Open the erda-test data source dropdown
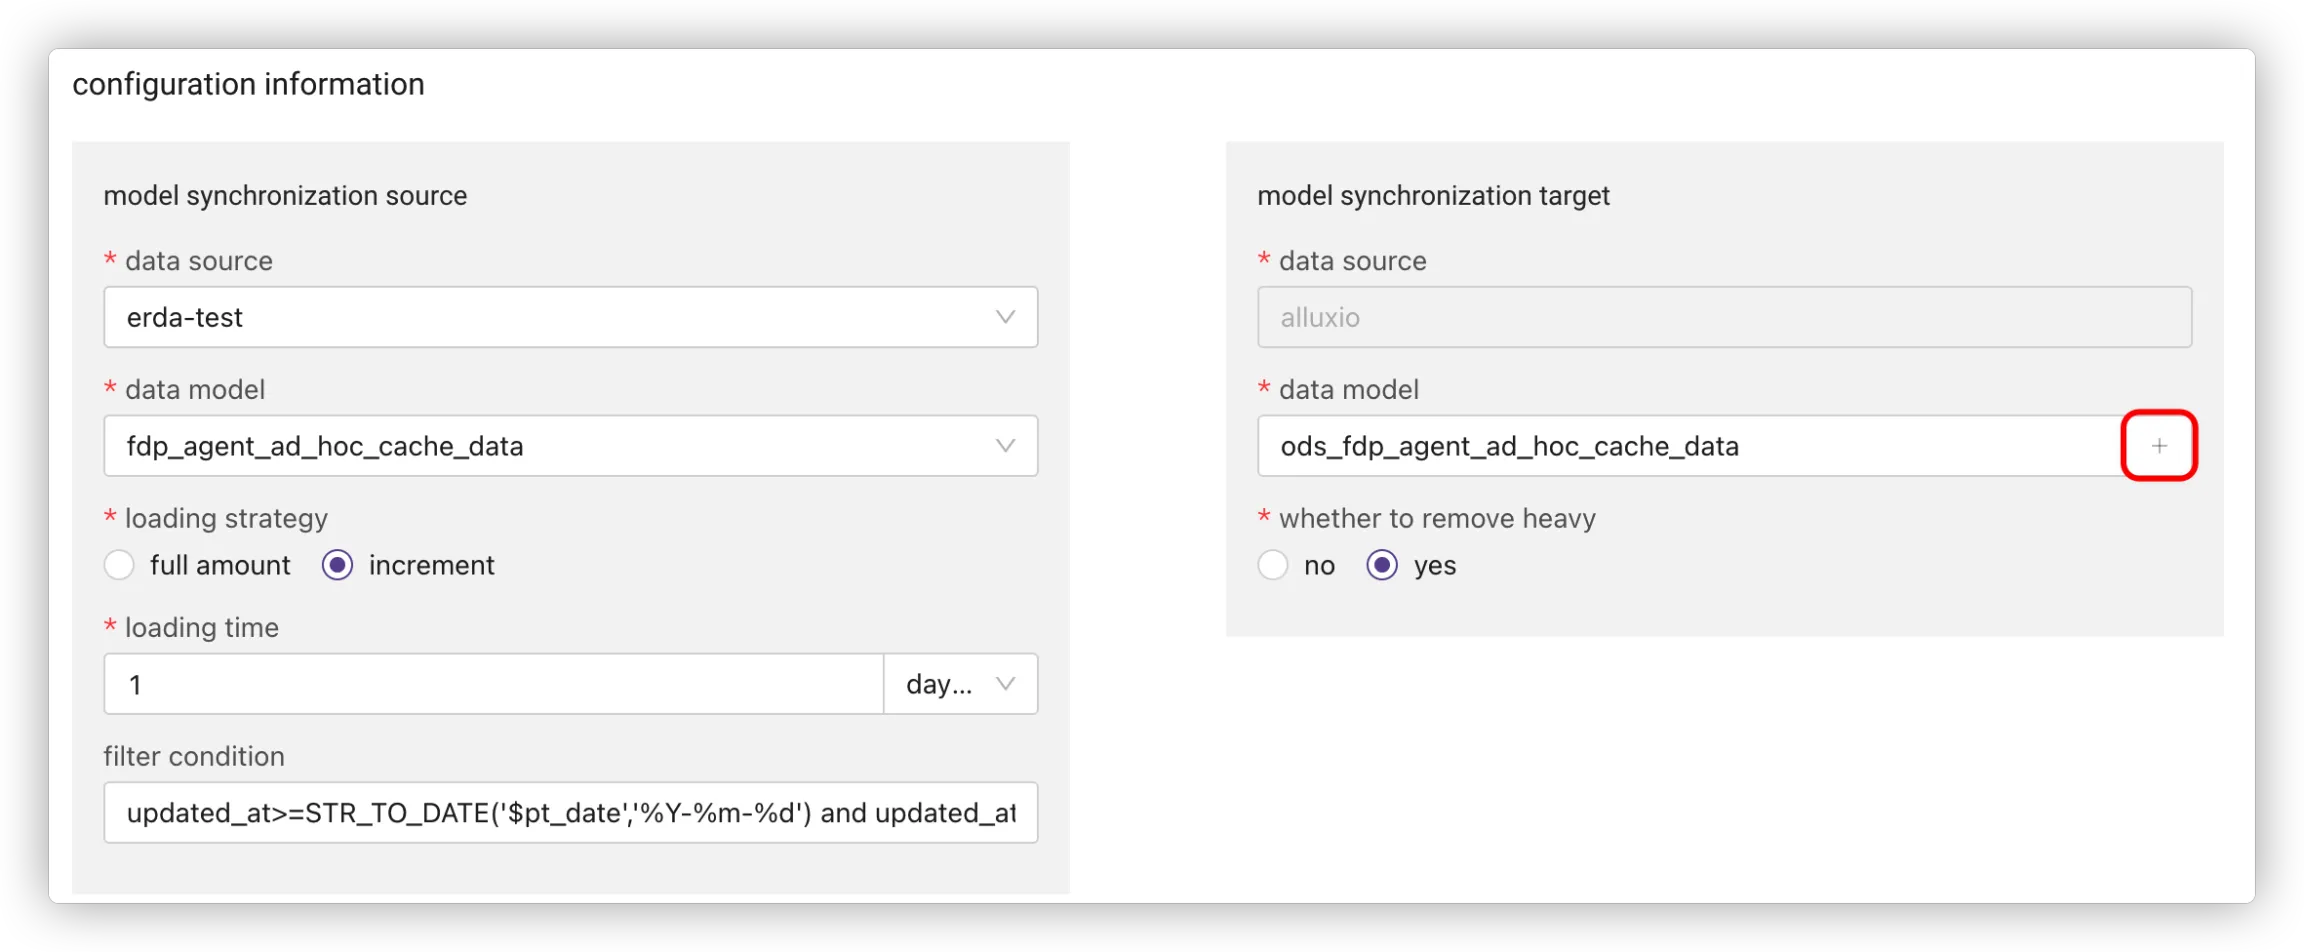The height and width of the screenshot is (952, 2304). pyautogui.click(x=550, y=317)
